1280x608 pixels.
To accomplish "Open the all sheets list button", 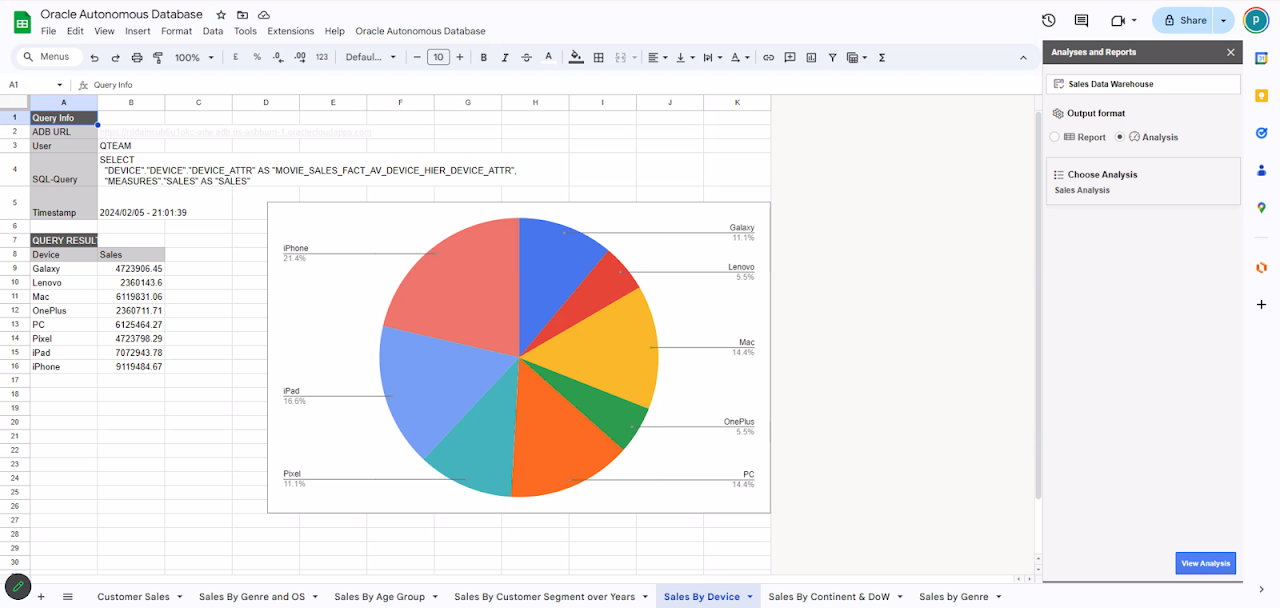I will click(68, 597).
